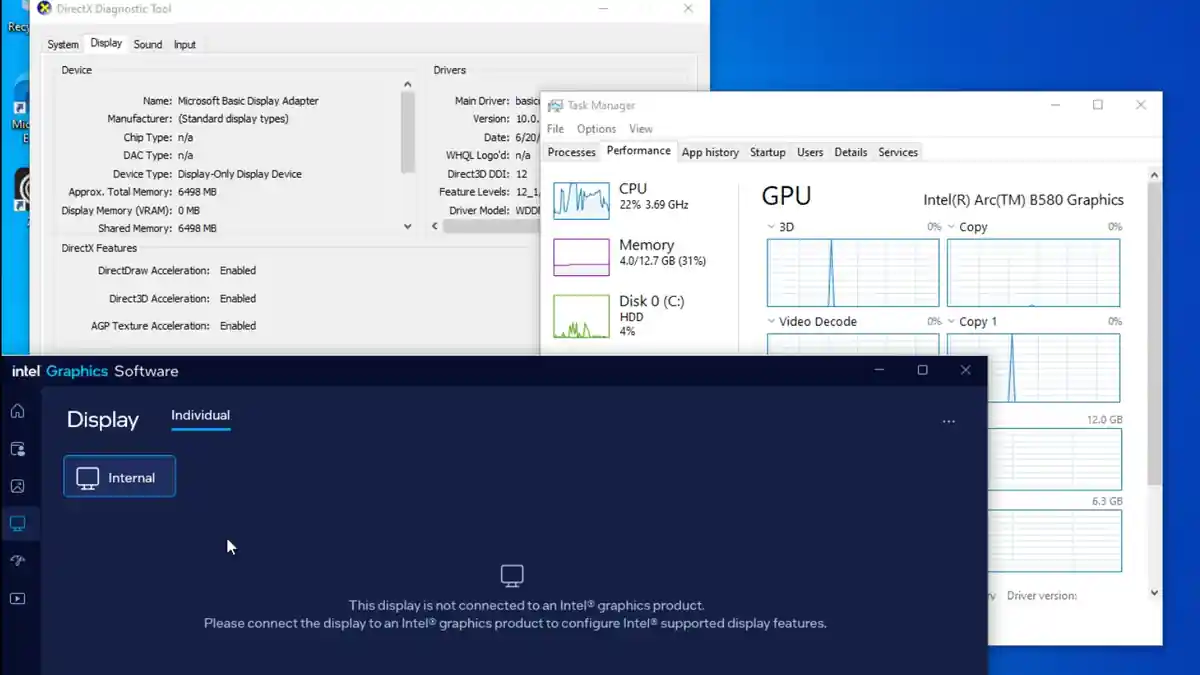The image size is (1200, 675).
Task: Open the Video Decode graph dropdown
Action: pyautogui.click(x=772, y=322)
